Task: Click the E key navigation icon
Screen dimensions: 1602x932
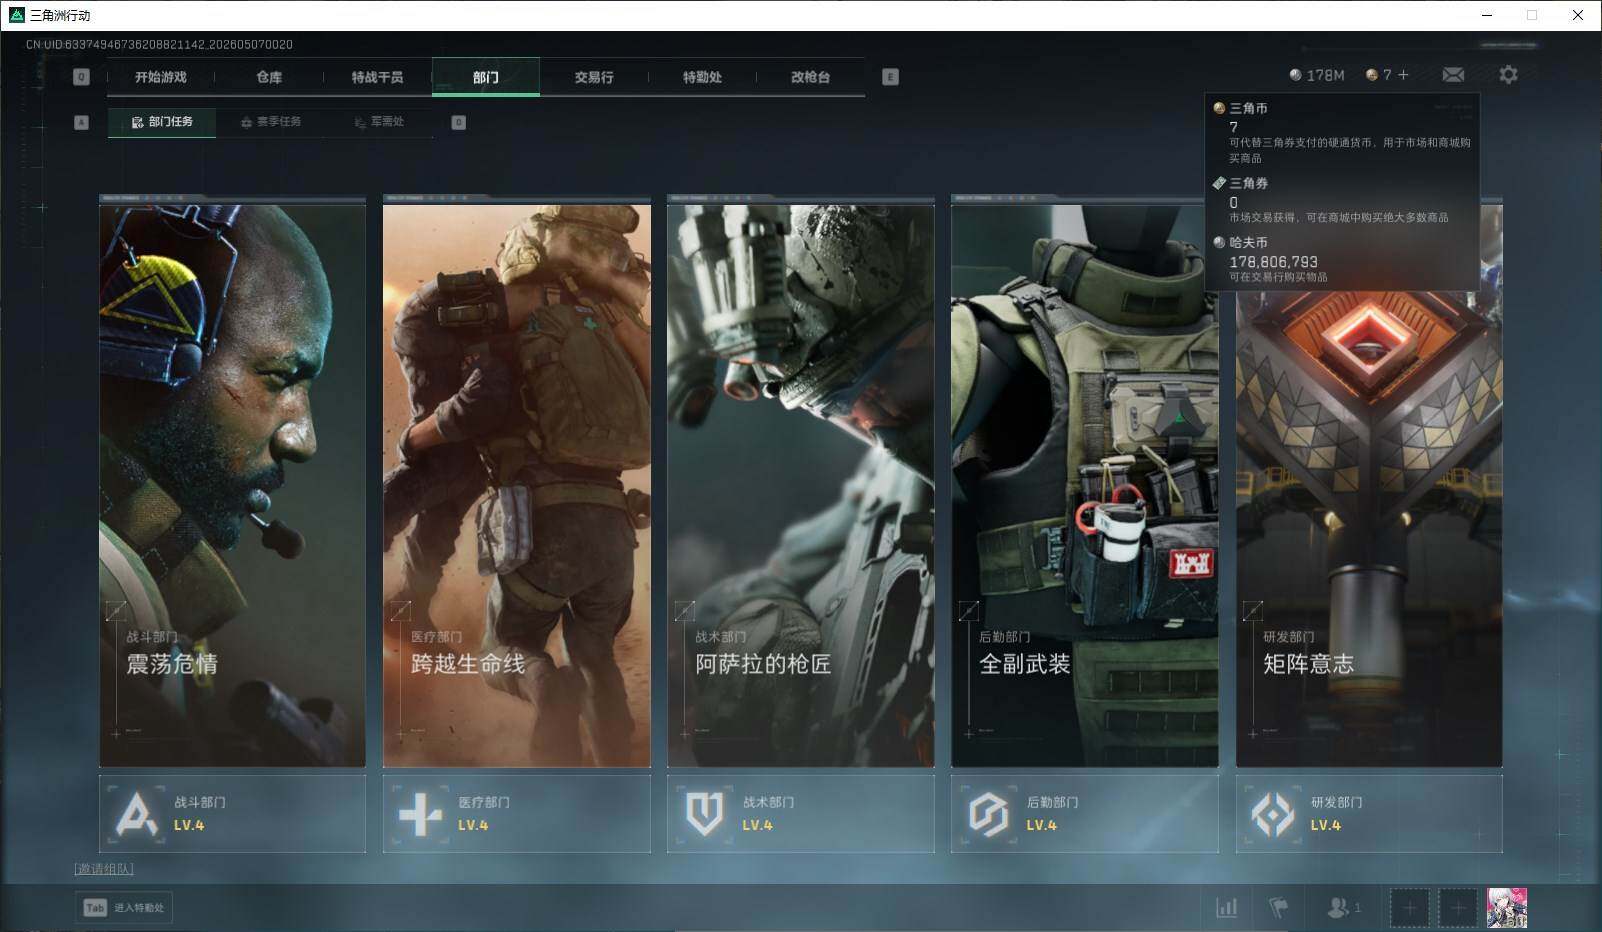Action: tap(890, 77)
